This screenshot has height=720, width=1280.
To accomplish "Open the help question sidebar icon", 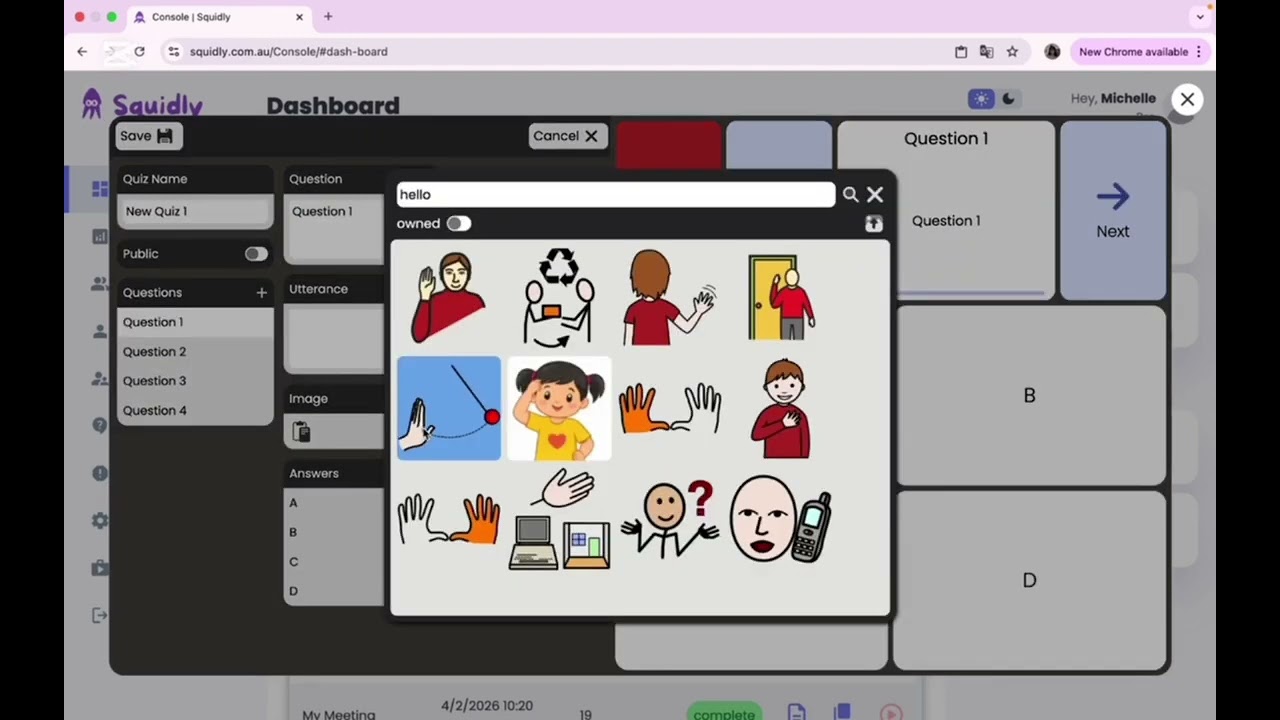I will [x=100, y=425].
